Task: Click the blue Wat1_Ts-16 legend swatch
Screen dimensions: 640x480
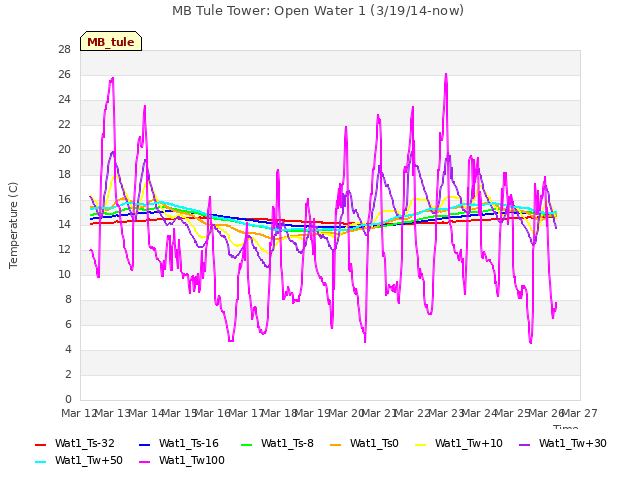Action: point(144,444)
